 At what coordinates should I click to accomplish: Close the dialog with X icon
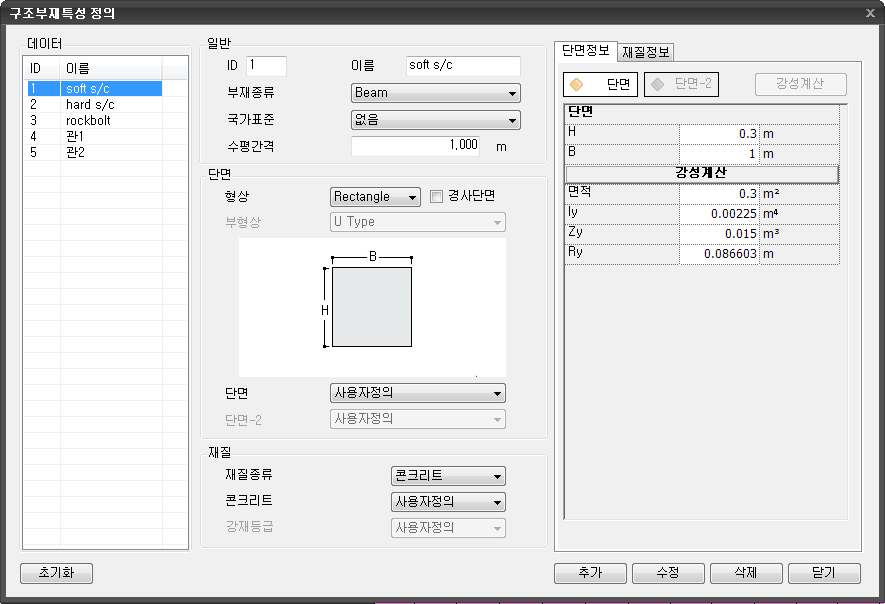[x=870, y=13]
